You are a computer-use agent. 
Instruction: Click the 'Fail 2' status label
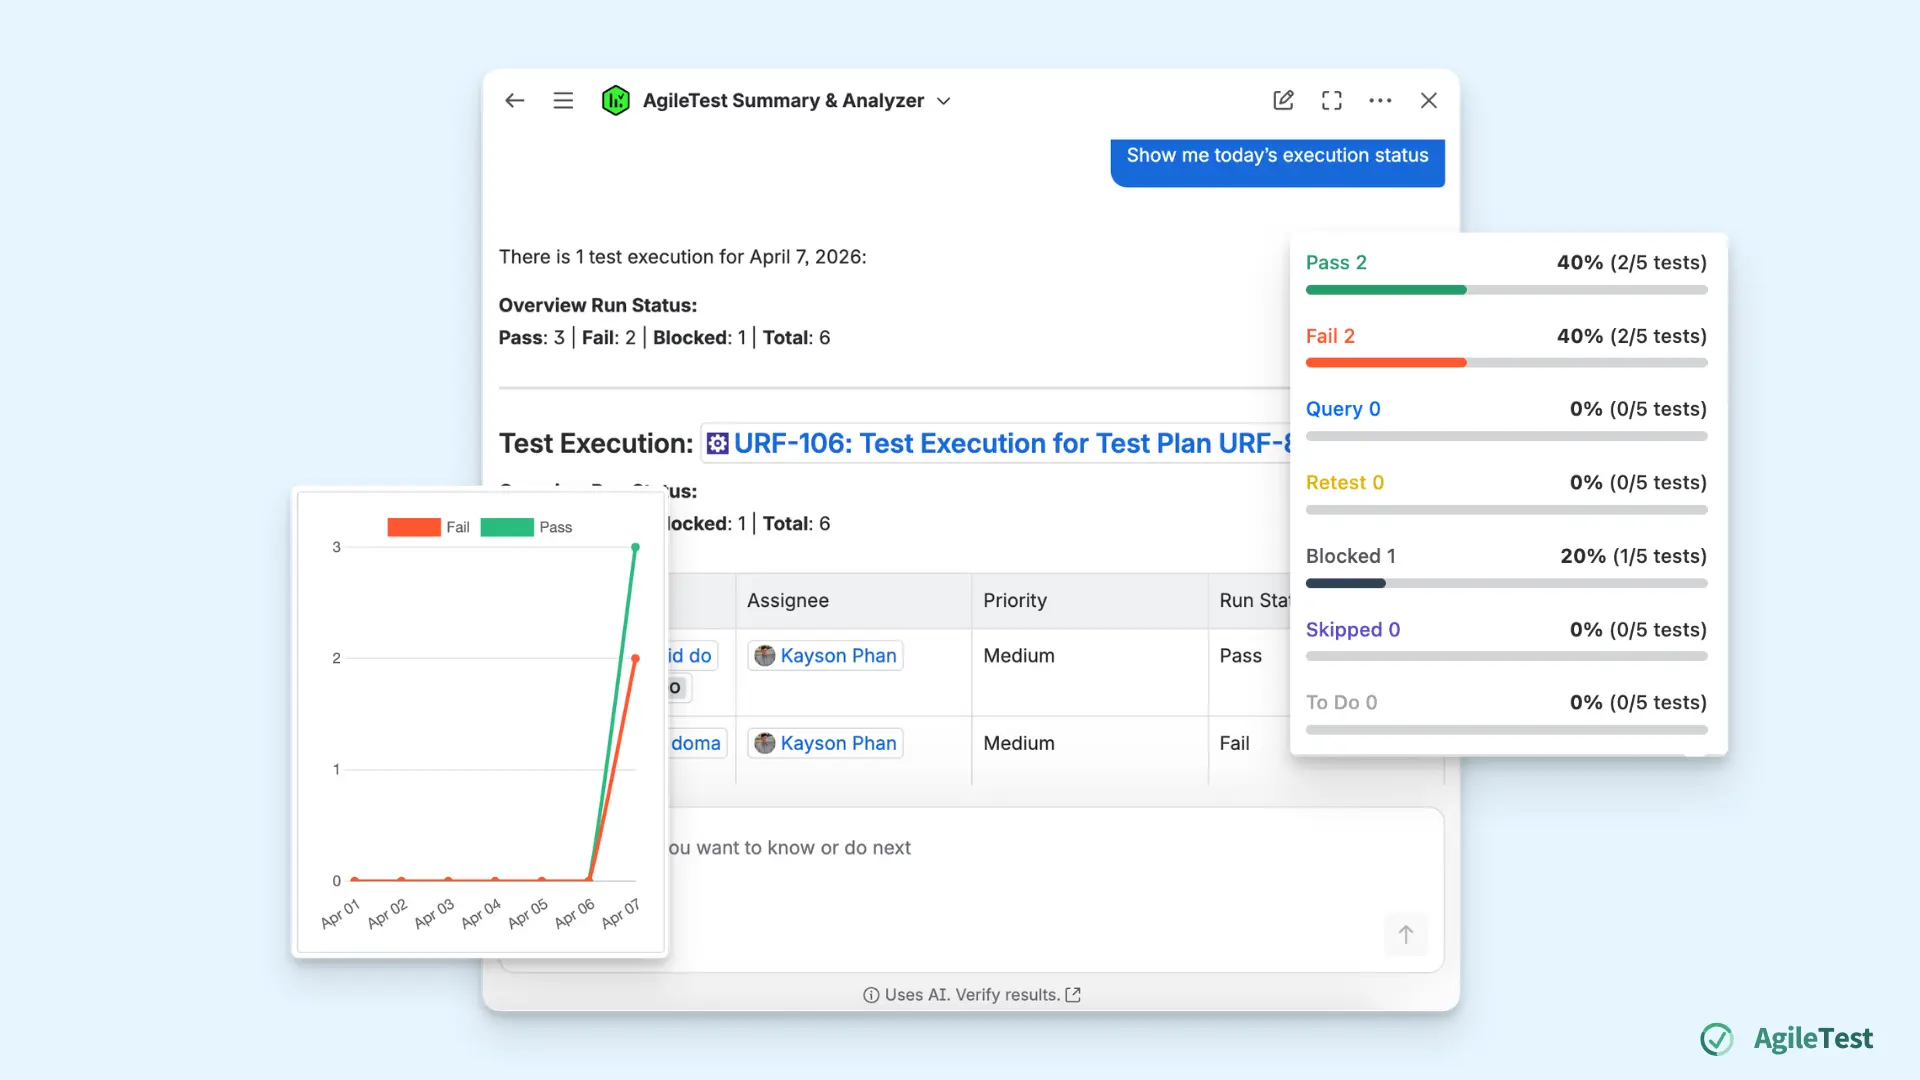click(1330, 336)
